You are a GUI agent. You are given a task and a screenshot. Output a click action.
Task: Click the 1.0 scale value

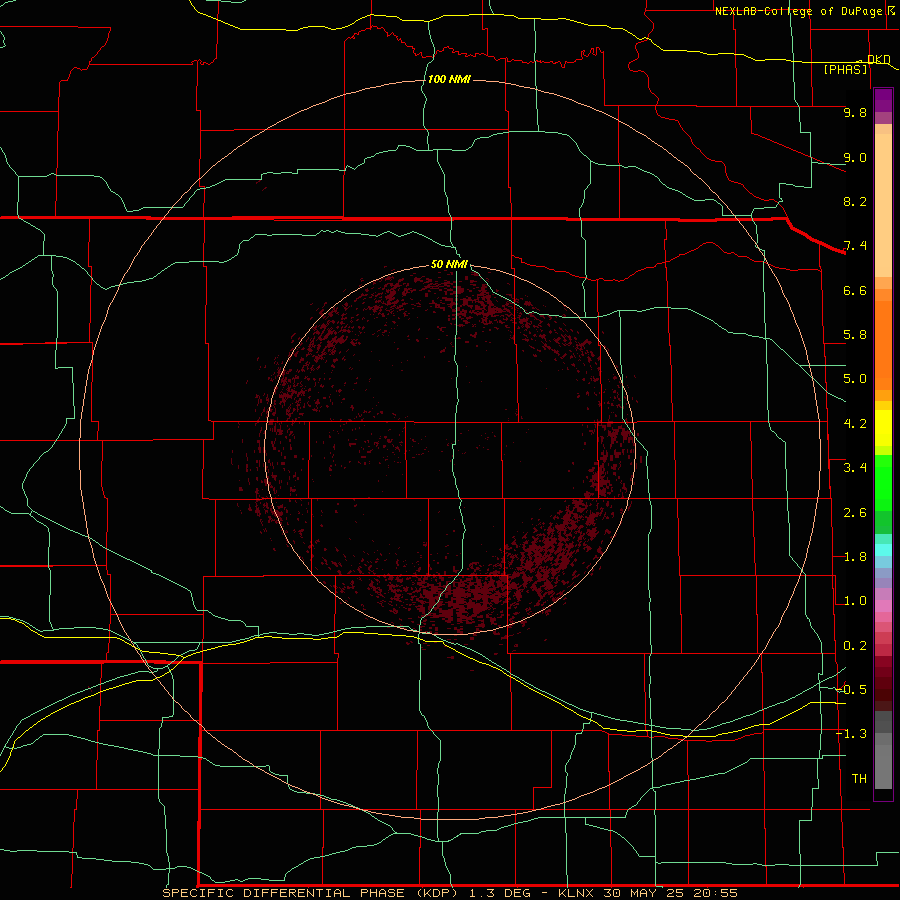click(x=855, y=601)
